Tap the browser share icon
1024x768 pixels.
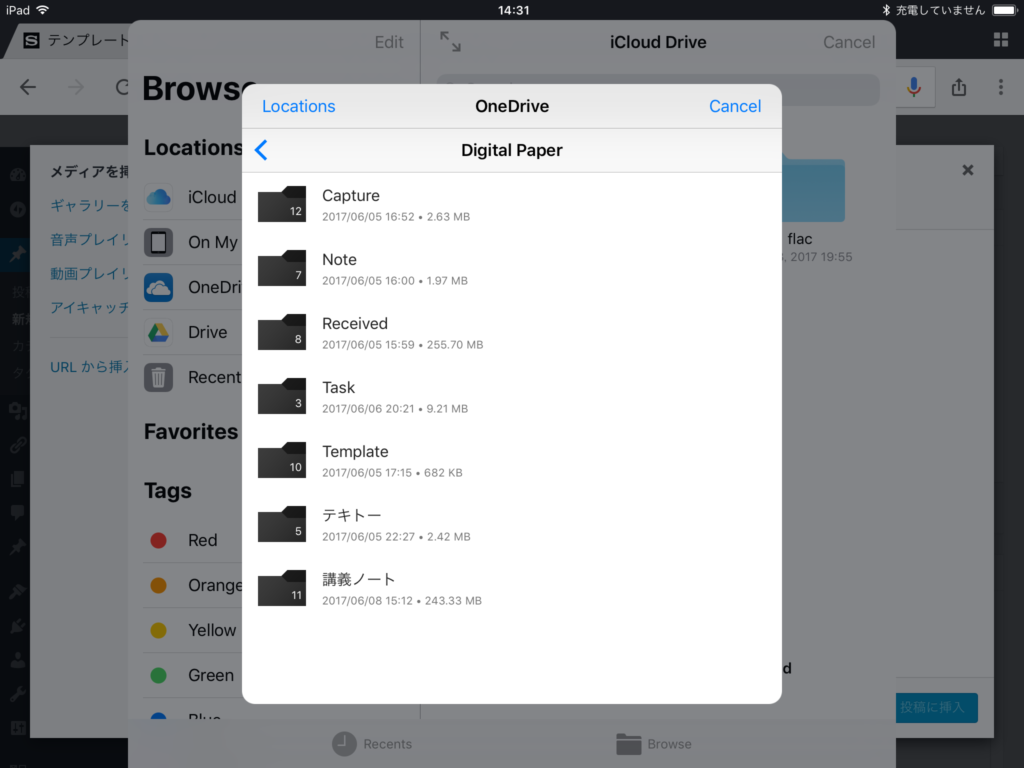[x=959, y=87]
